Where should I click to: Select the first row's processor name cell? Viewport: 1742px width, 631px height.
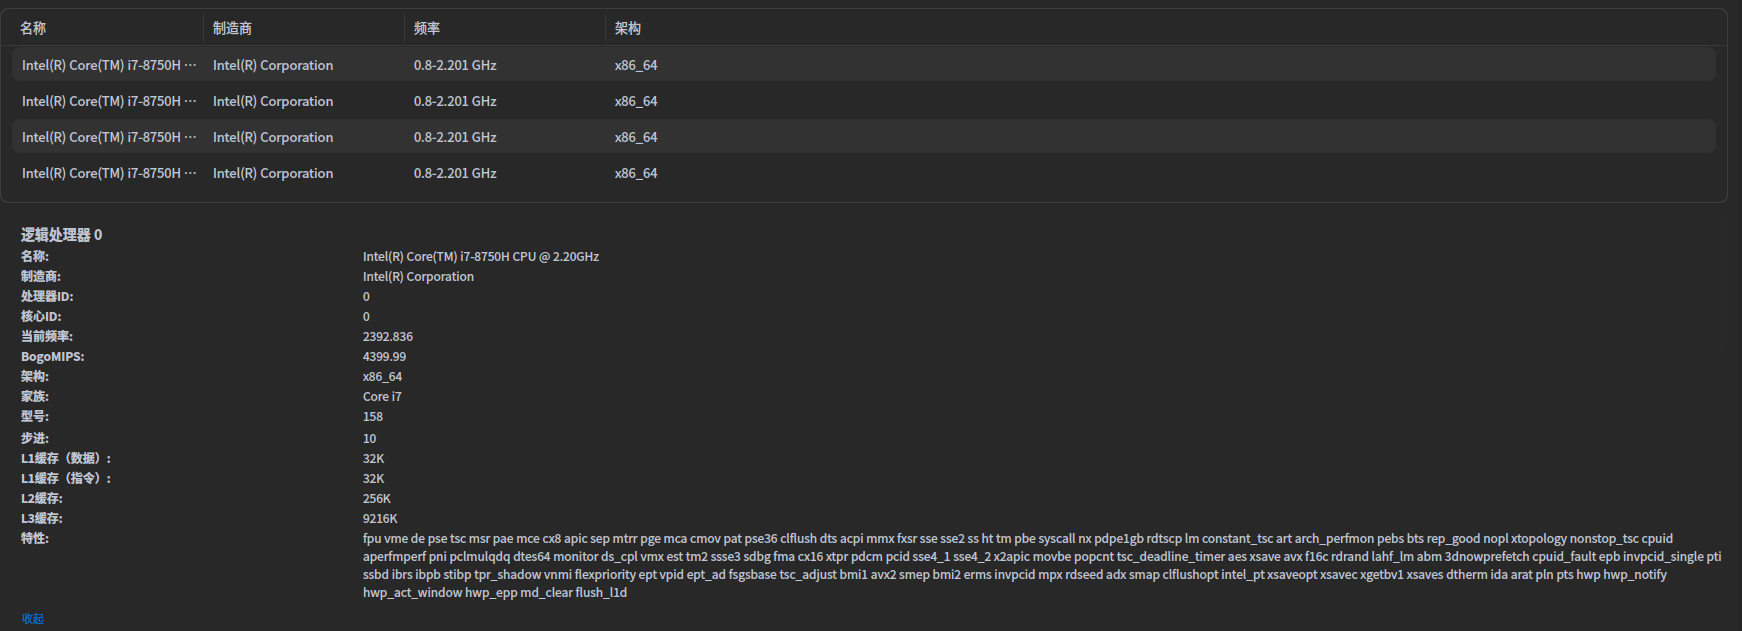109,65
